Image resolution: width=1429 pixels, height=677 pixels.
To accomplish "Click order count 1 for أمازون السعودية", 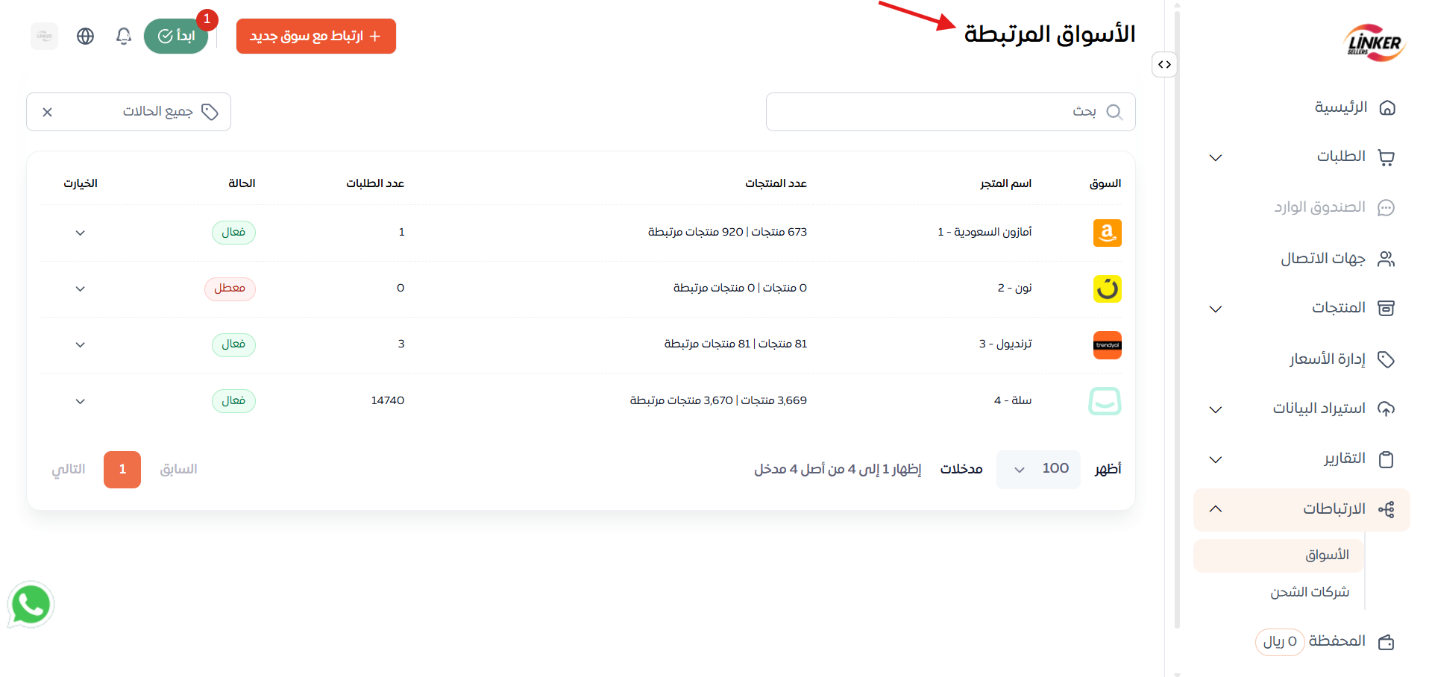I will coord(401,232).
